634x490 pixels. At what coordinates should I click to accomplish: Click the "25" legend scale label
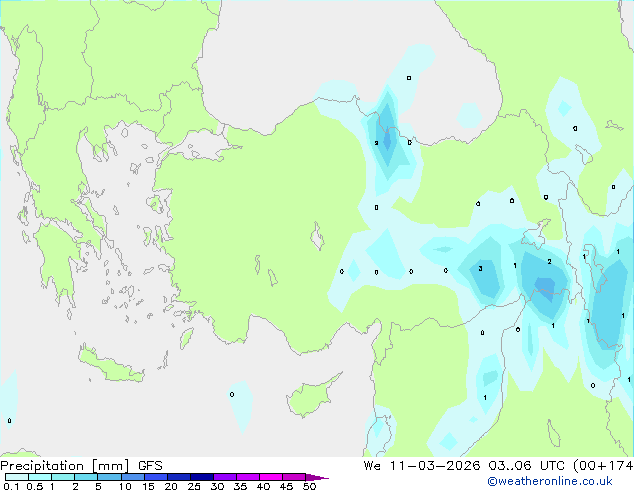[x=194, y=486]
